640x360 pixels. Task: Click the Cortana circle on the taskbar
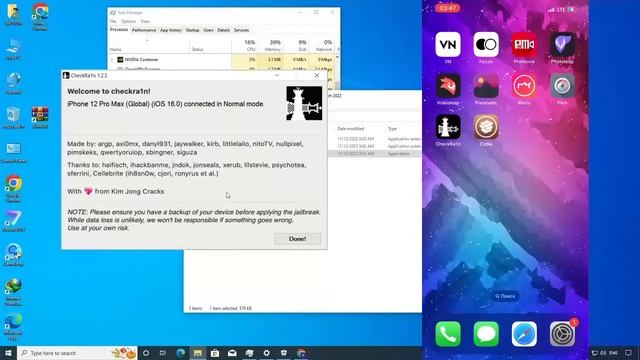146,353
